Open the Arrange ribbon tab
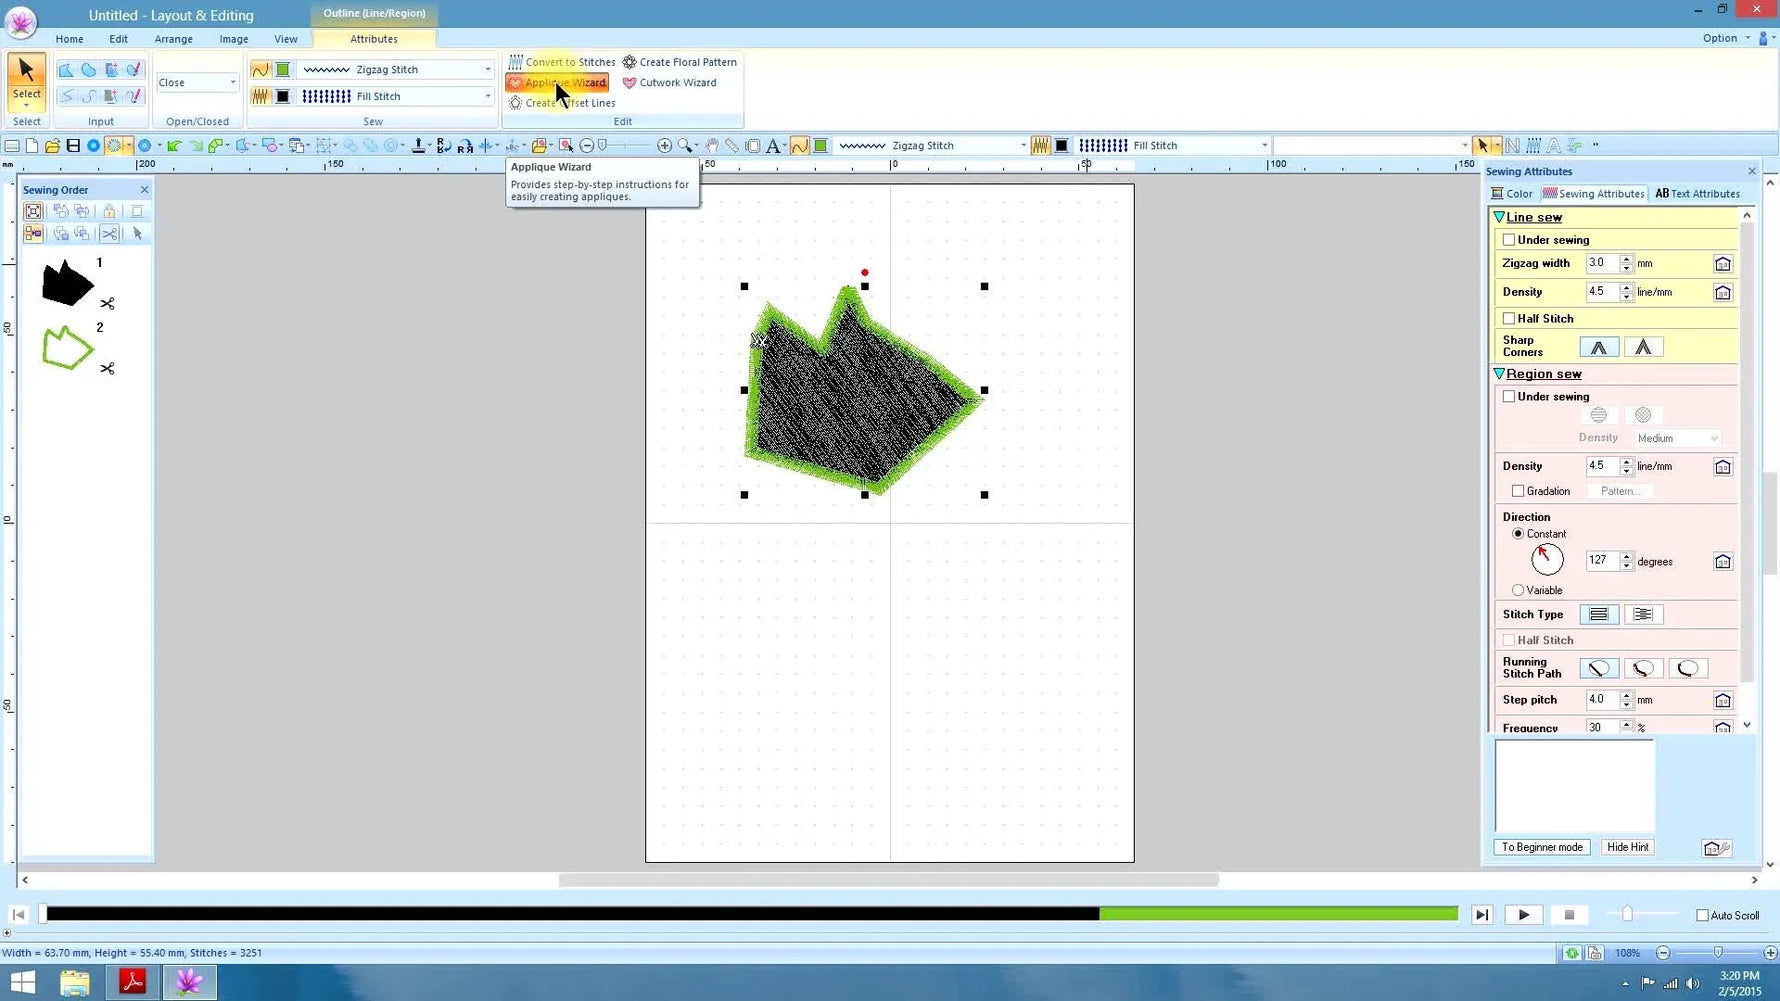This screenshot has height=1001, width=1780. [x=173, y=39]
